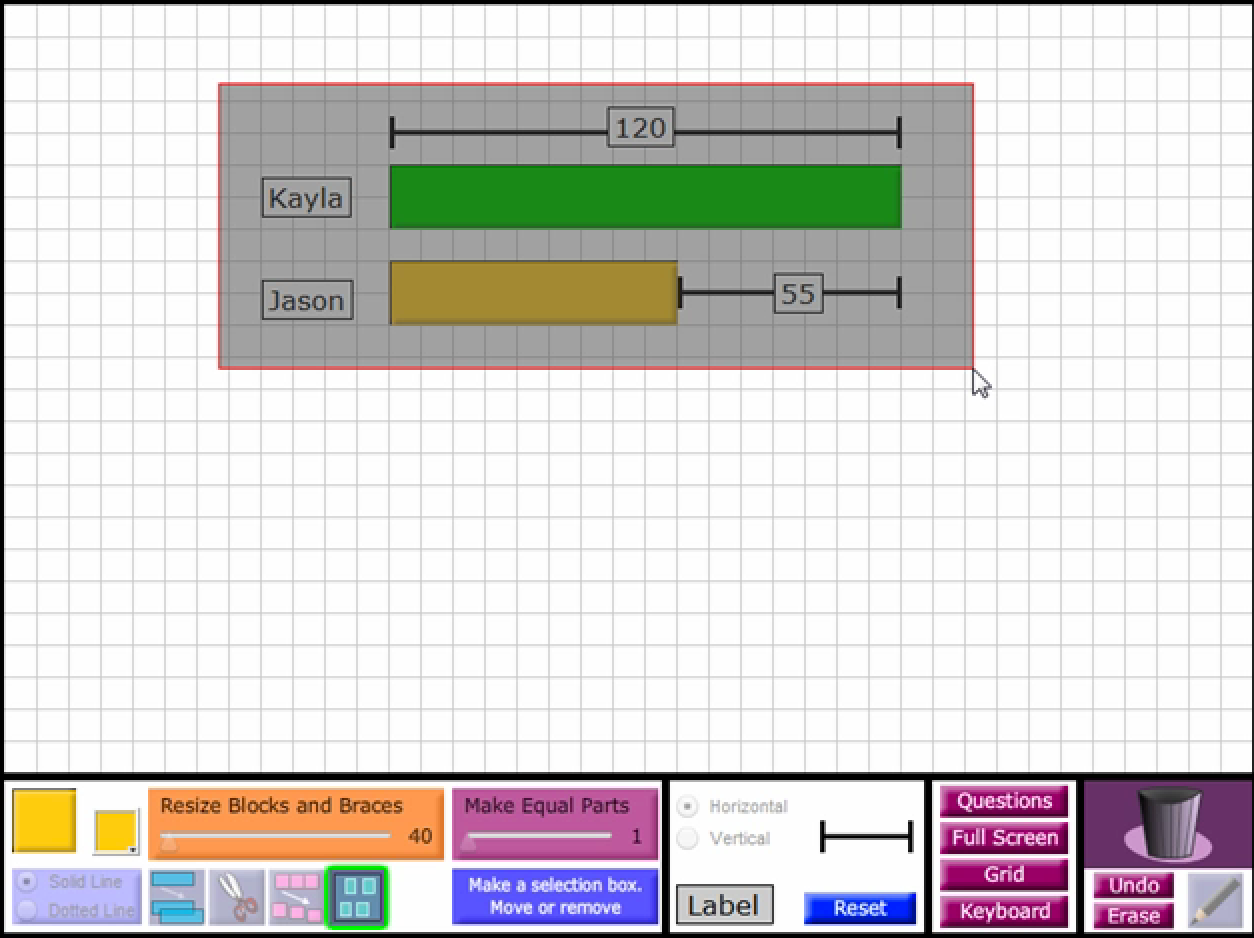This screenshot has height=938, width=1254.
Task: Pick the horizontal brace tool
Action: click(x=866, y=836)
